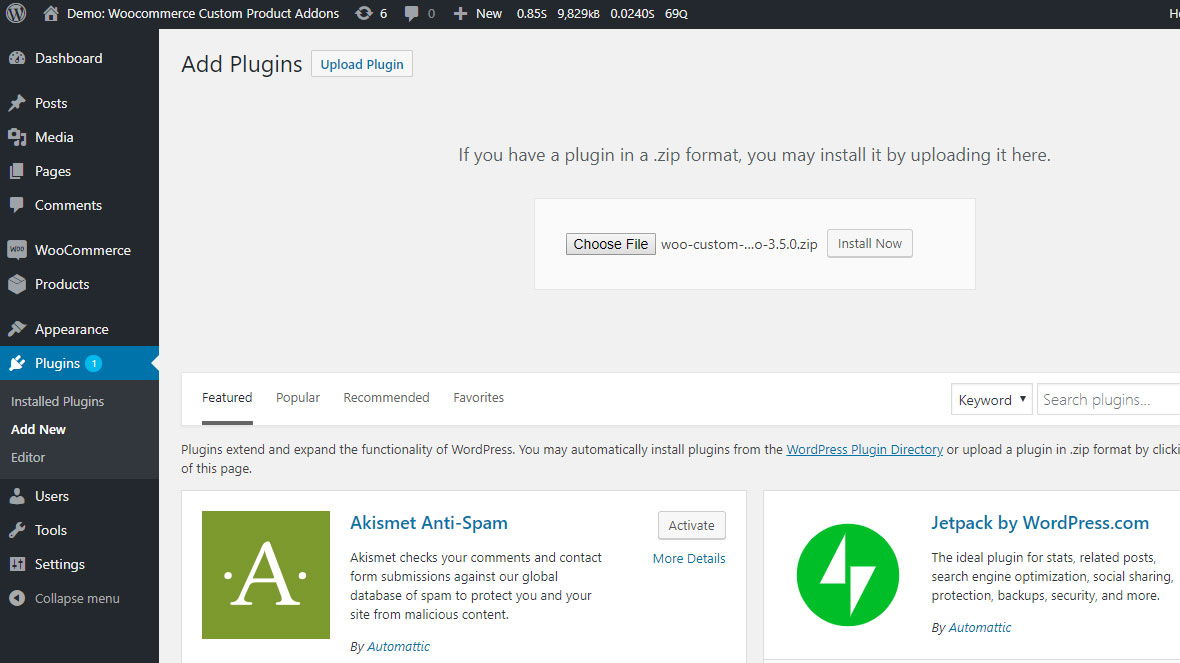Viewport: 1180px width, 663px height.
Task: Select Add New in Plugins submenu
Action: click(38, 429)
